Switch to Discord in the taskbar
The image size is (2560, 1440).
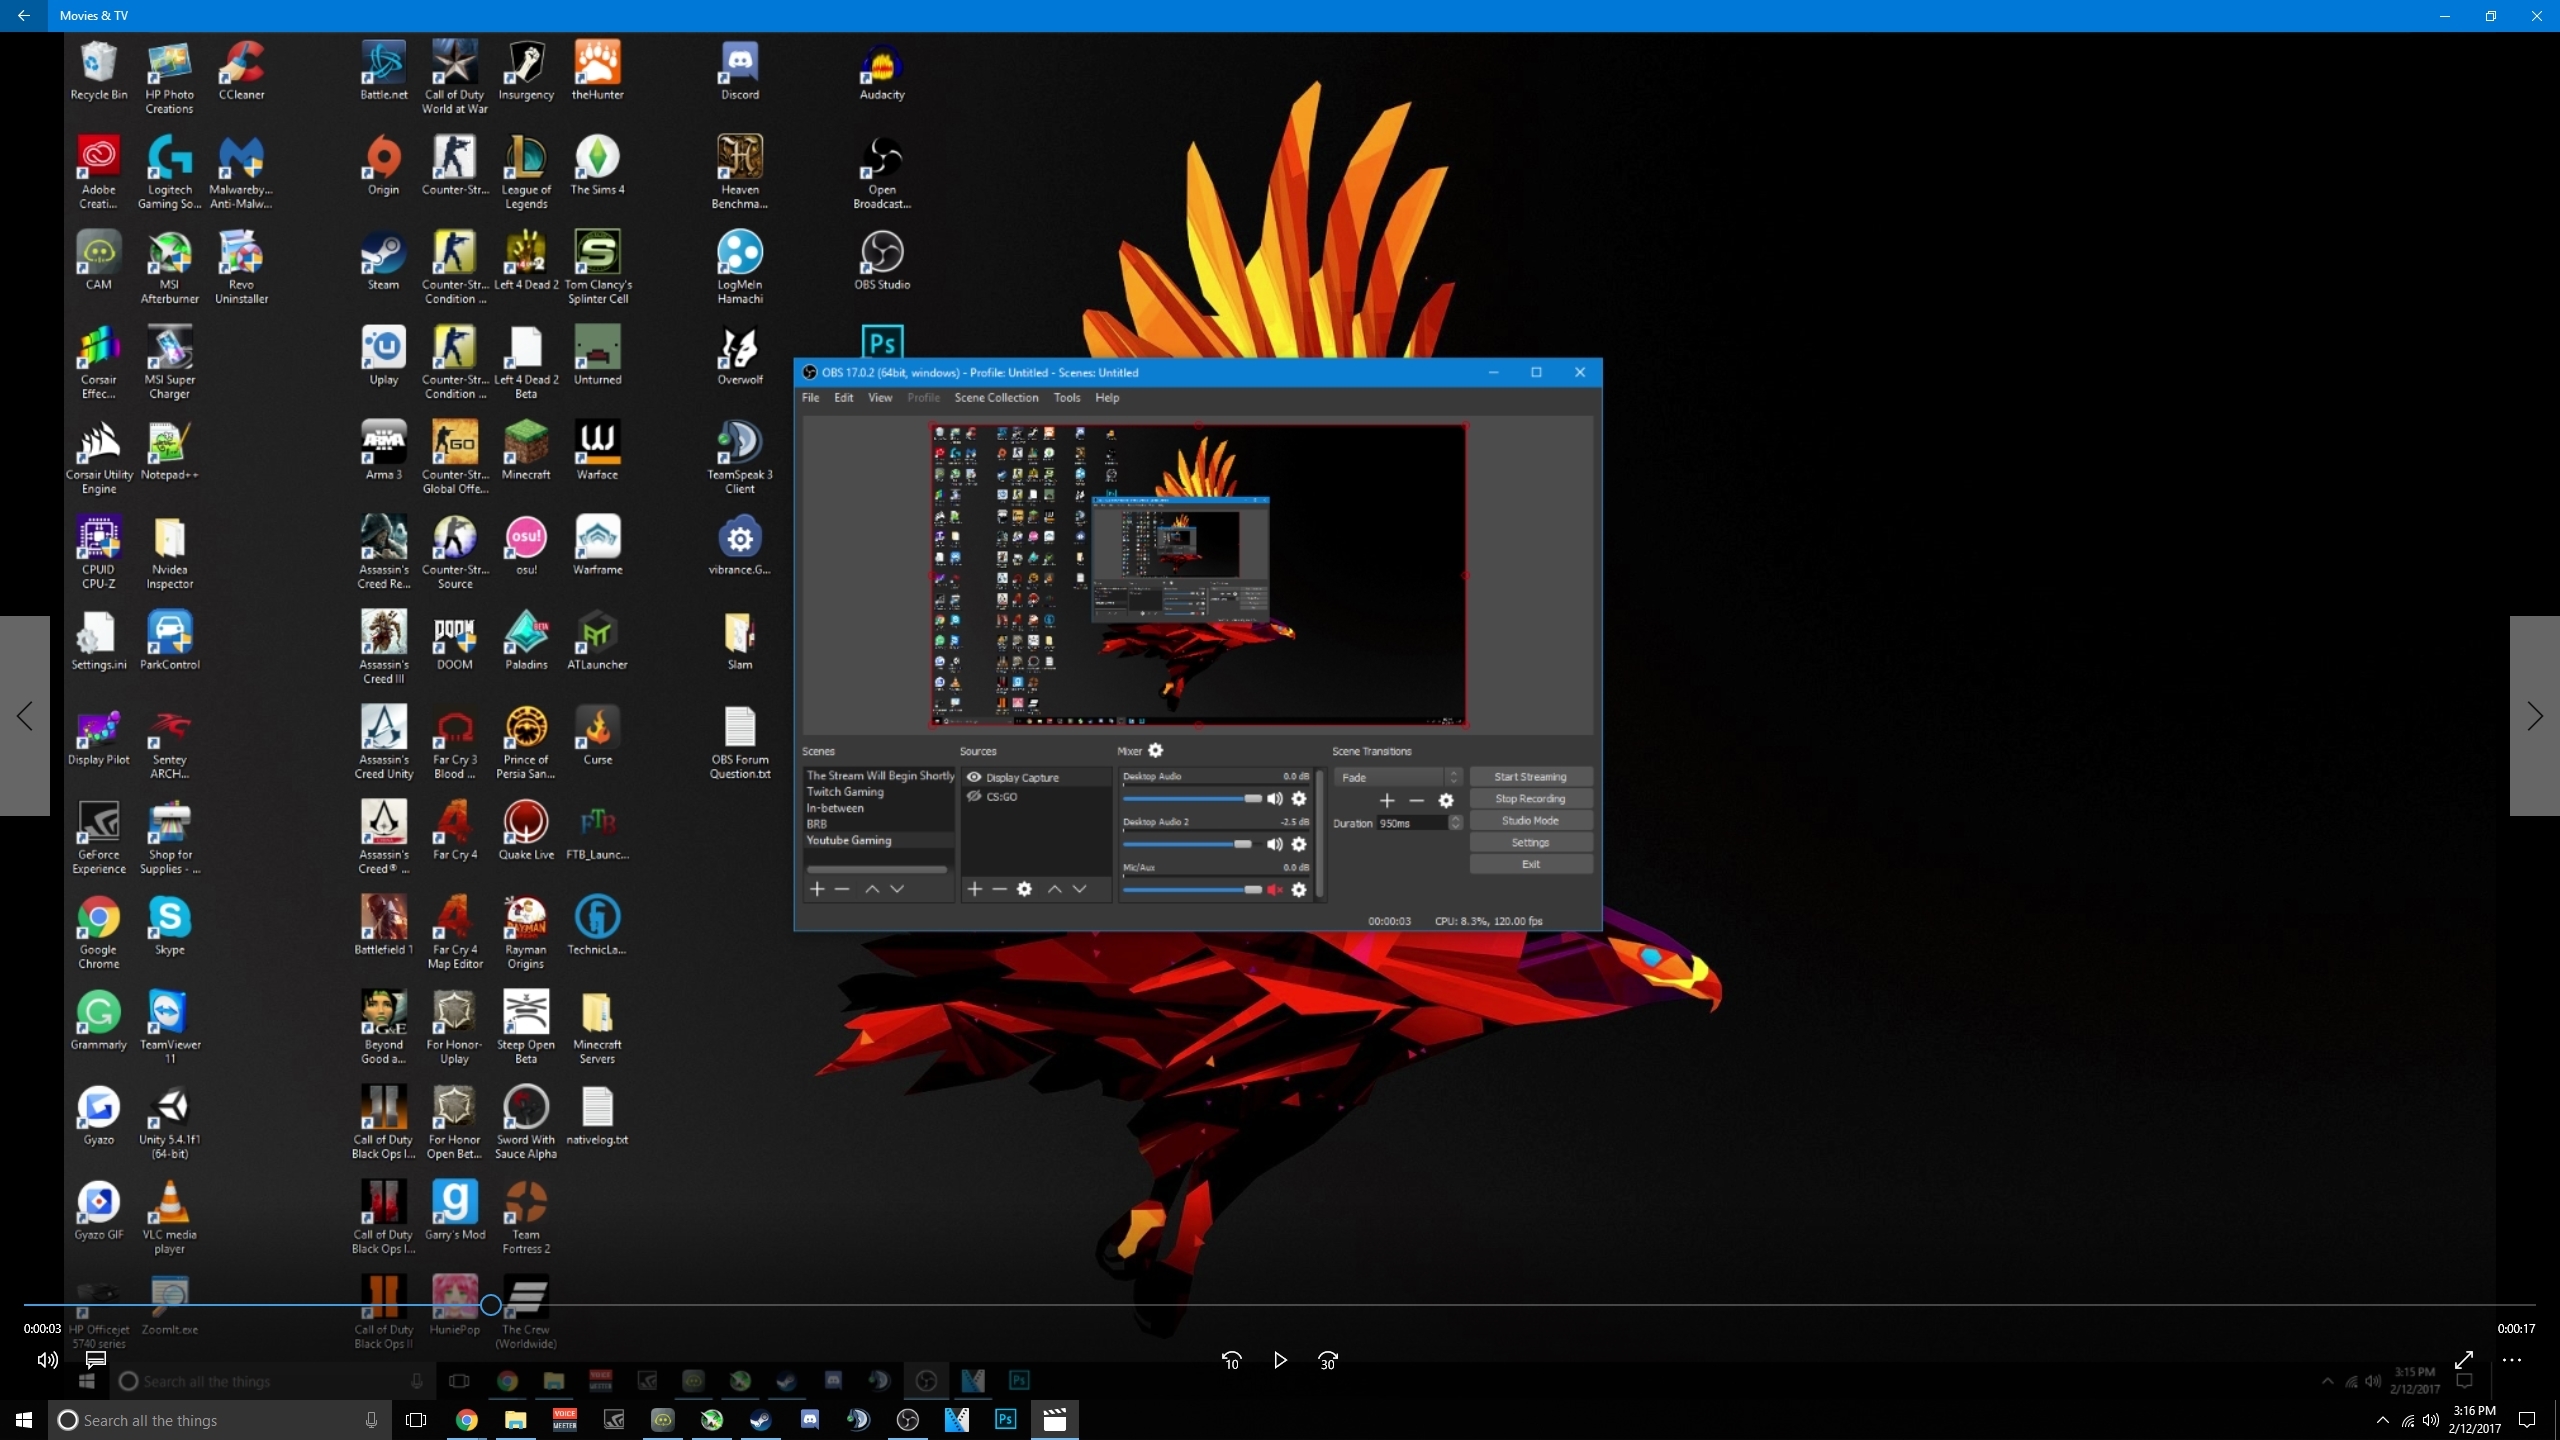[809, 1420]
